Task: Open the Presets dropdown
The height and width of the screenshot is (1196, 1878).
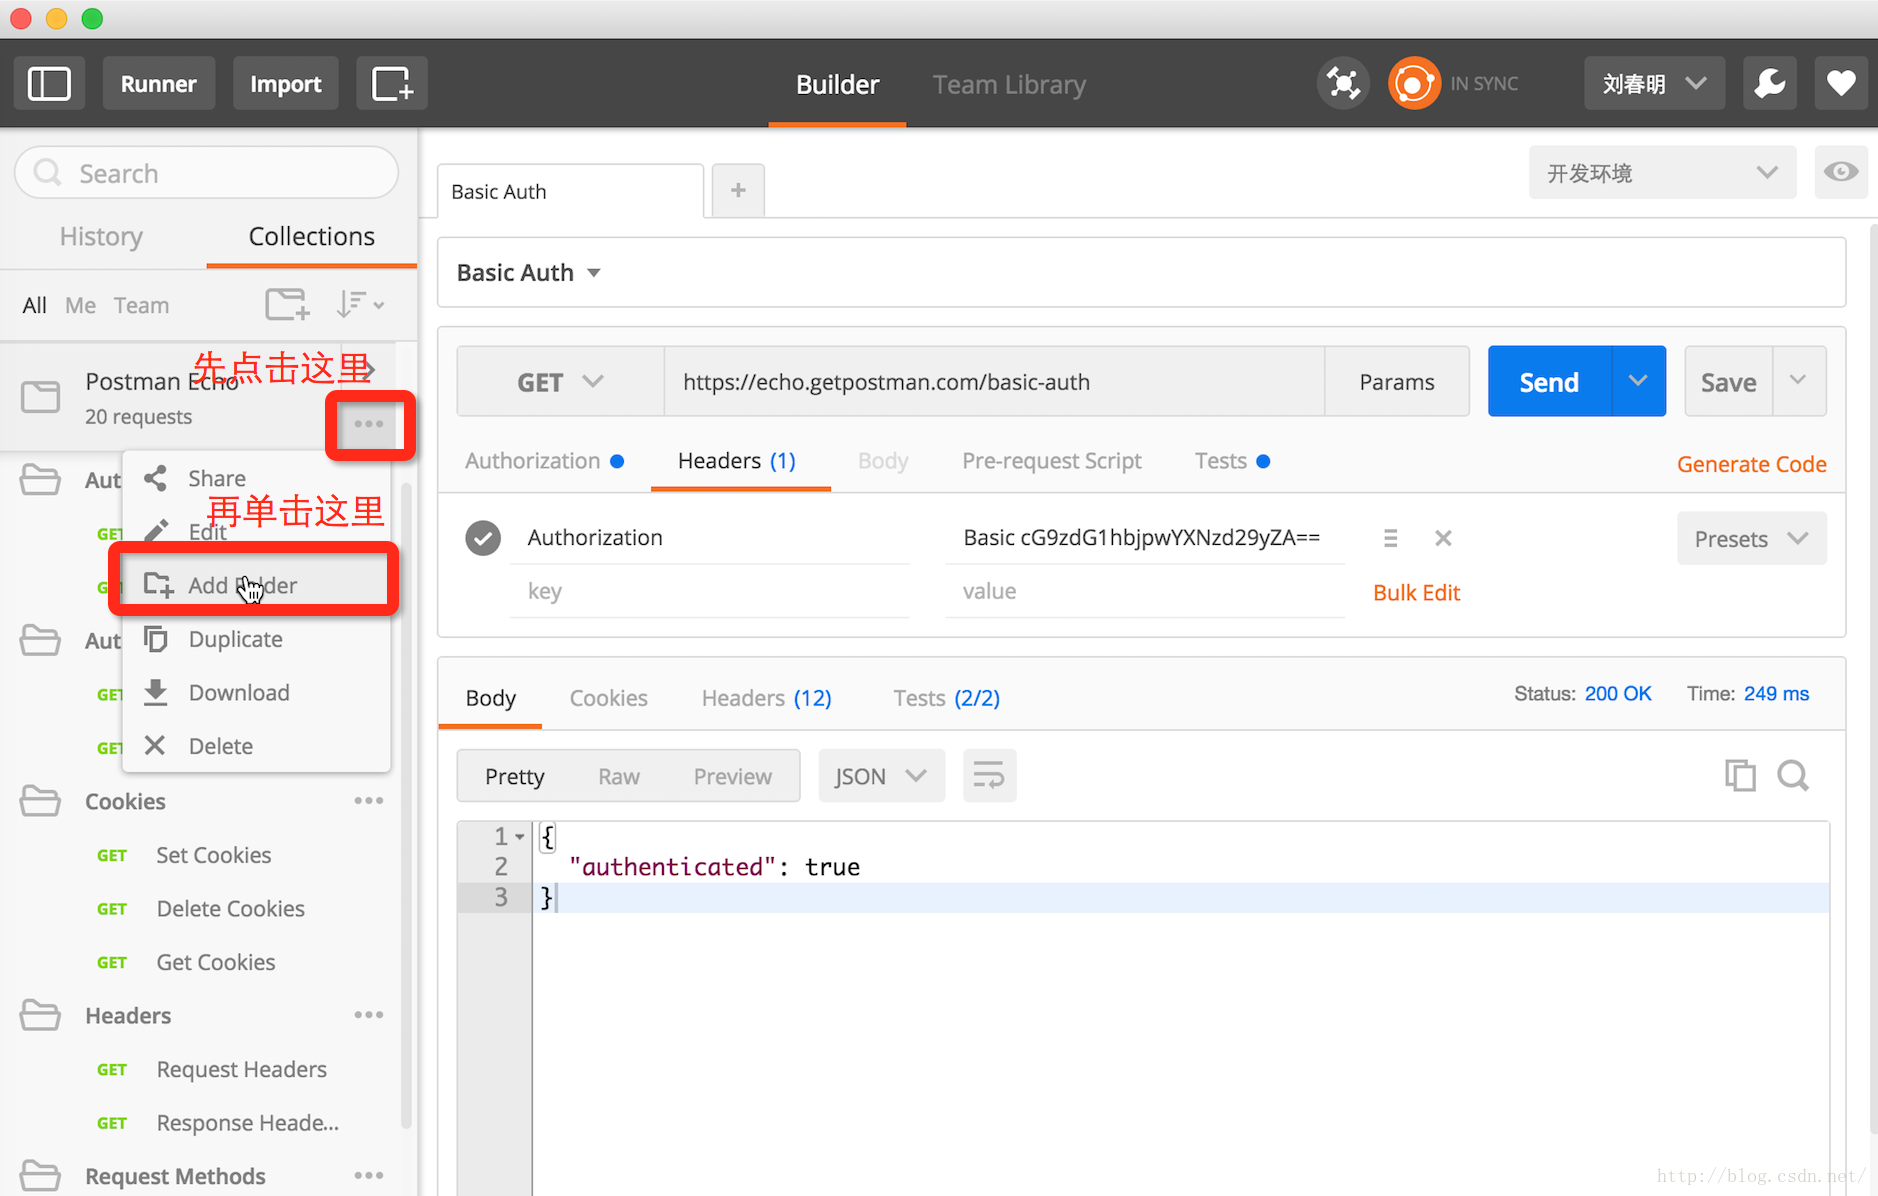Action: click(1751, 538)
